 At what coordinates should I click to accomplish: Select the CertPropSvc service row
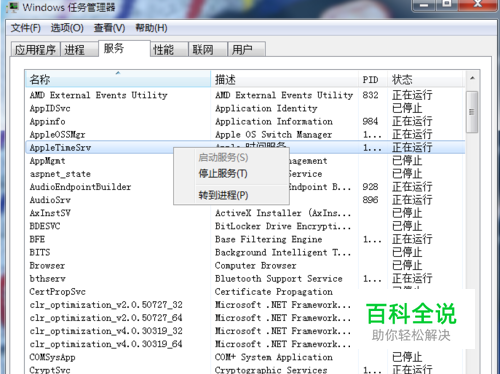pos(245,292)
